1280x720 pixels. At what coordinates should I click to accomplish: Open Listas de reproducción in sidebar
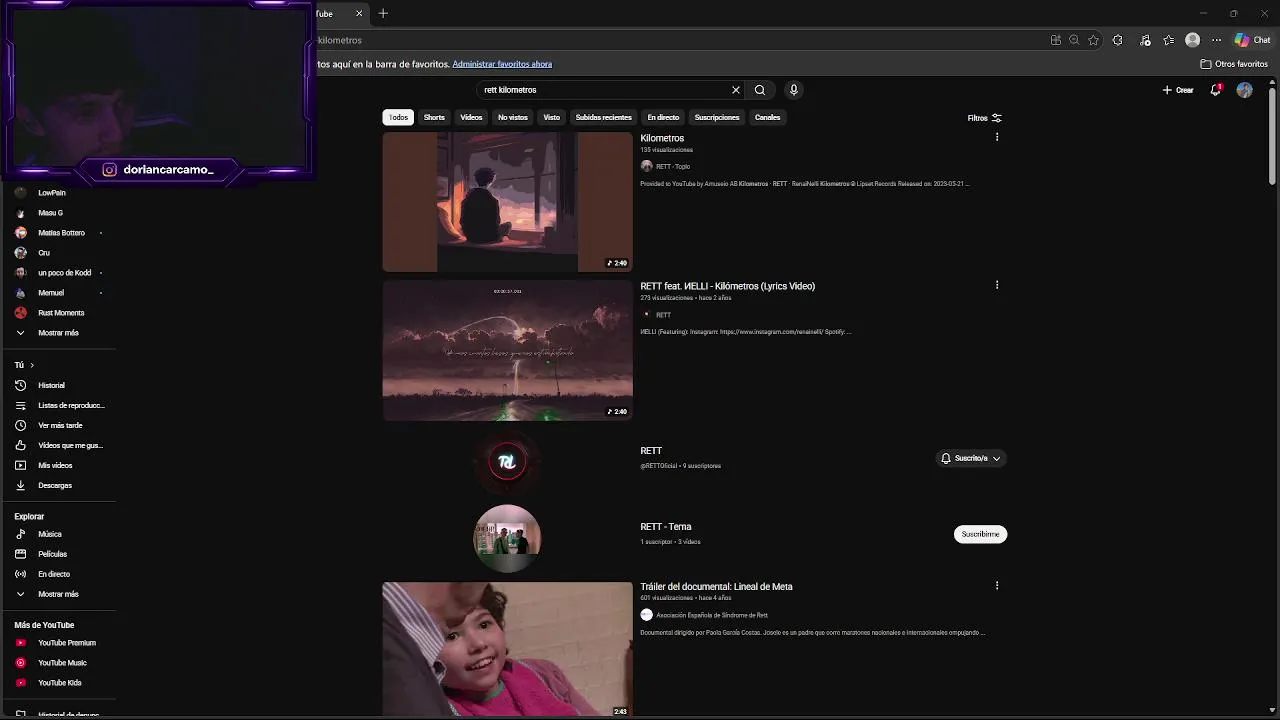58,405
